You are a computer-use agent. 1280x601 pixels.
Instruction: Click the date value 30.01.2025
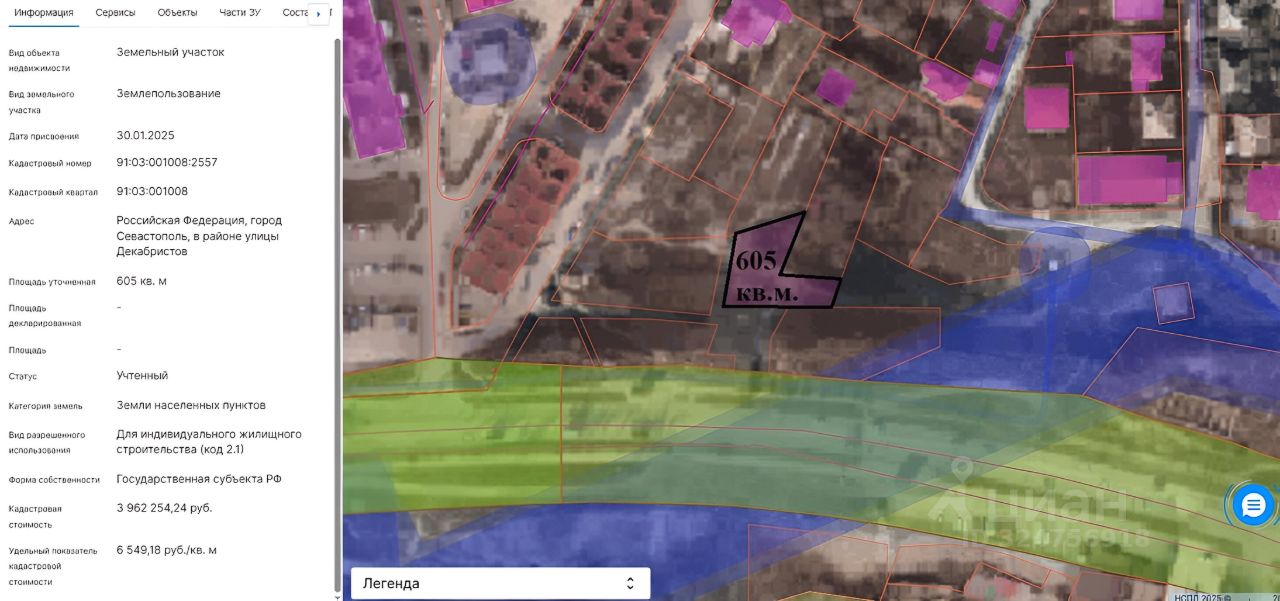145,135
